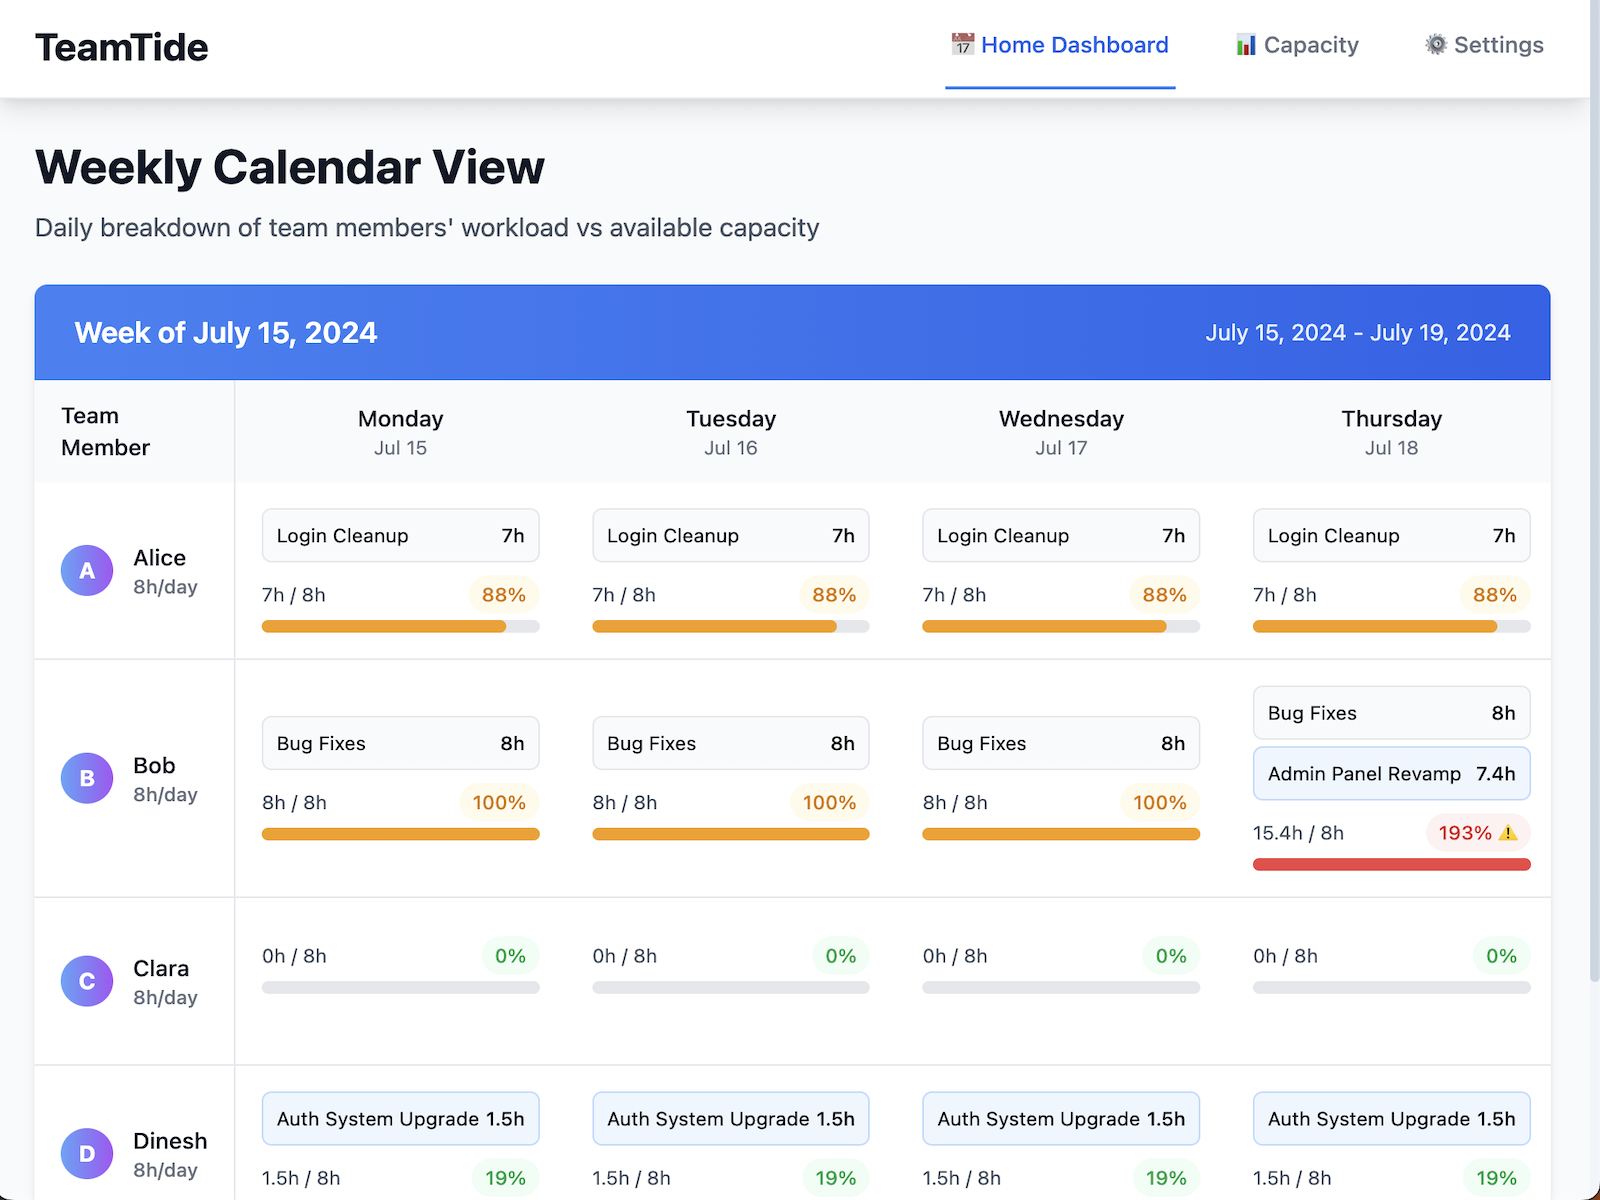Select the bar chart icon next to Capacity
Image resolution: width=1600 pixels, height=1200 pixels.
[1244, 44]
